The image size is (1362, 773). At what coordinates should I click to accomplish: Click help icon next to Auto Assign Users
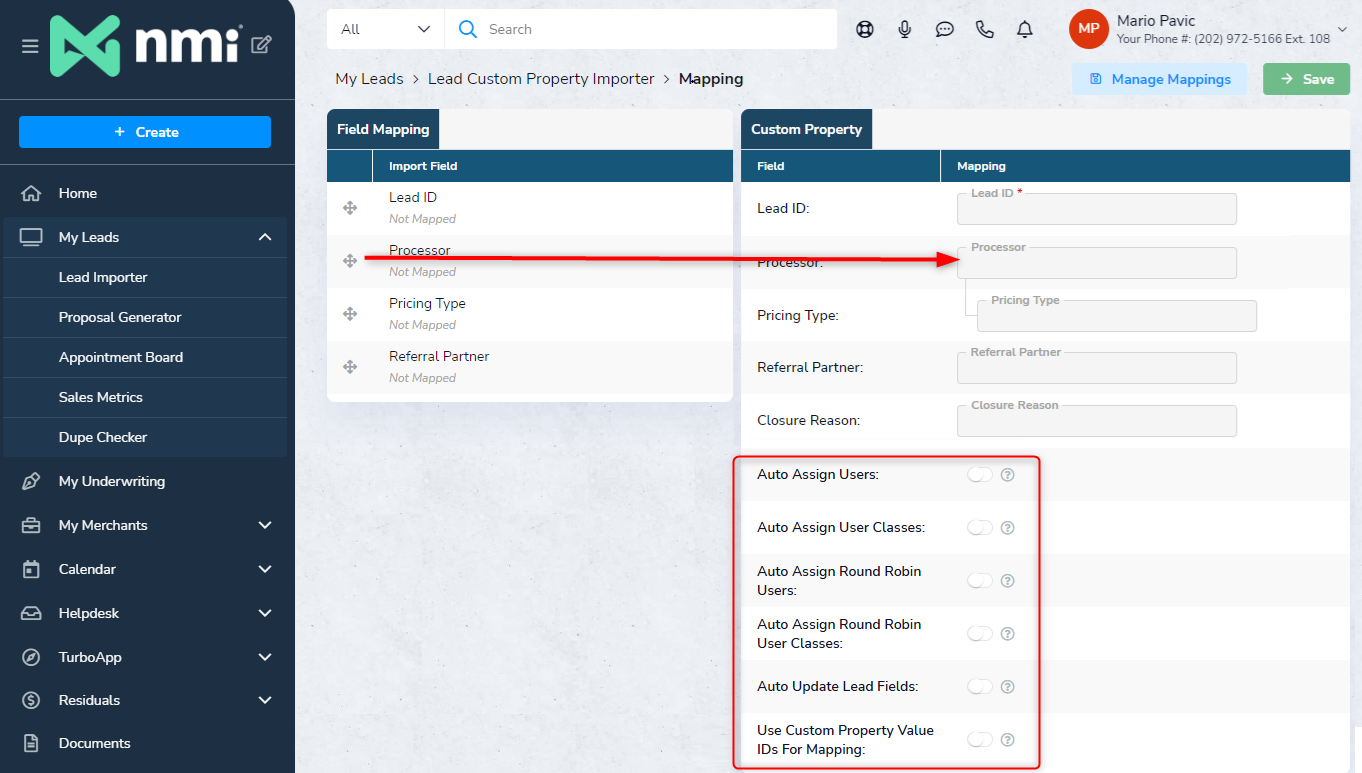click(1008, 475)
